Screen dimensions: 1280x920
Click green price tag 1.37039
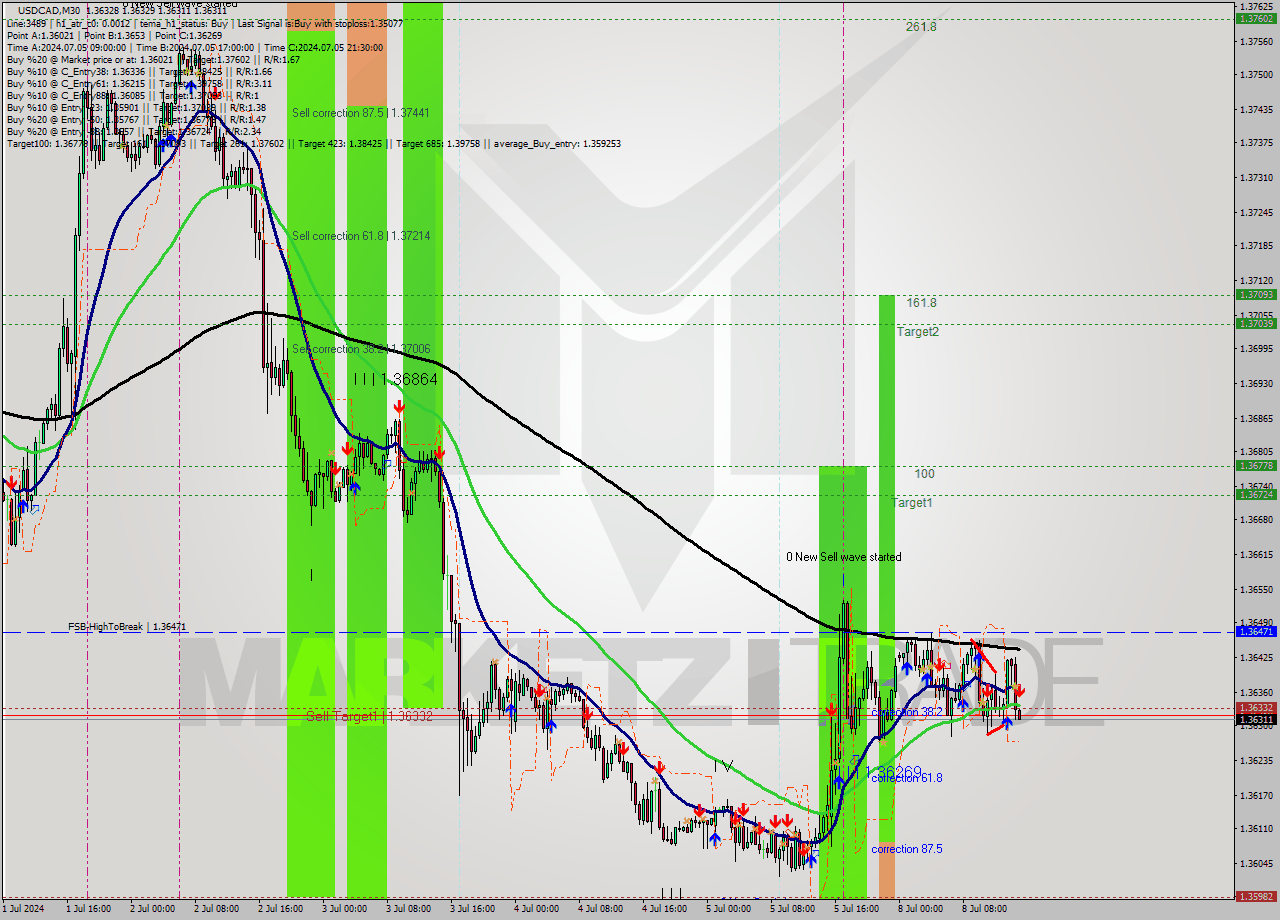[x=1255, y=323]
